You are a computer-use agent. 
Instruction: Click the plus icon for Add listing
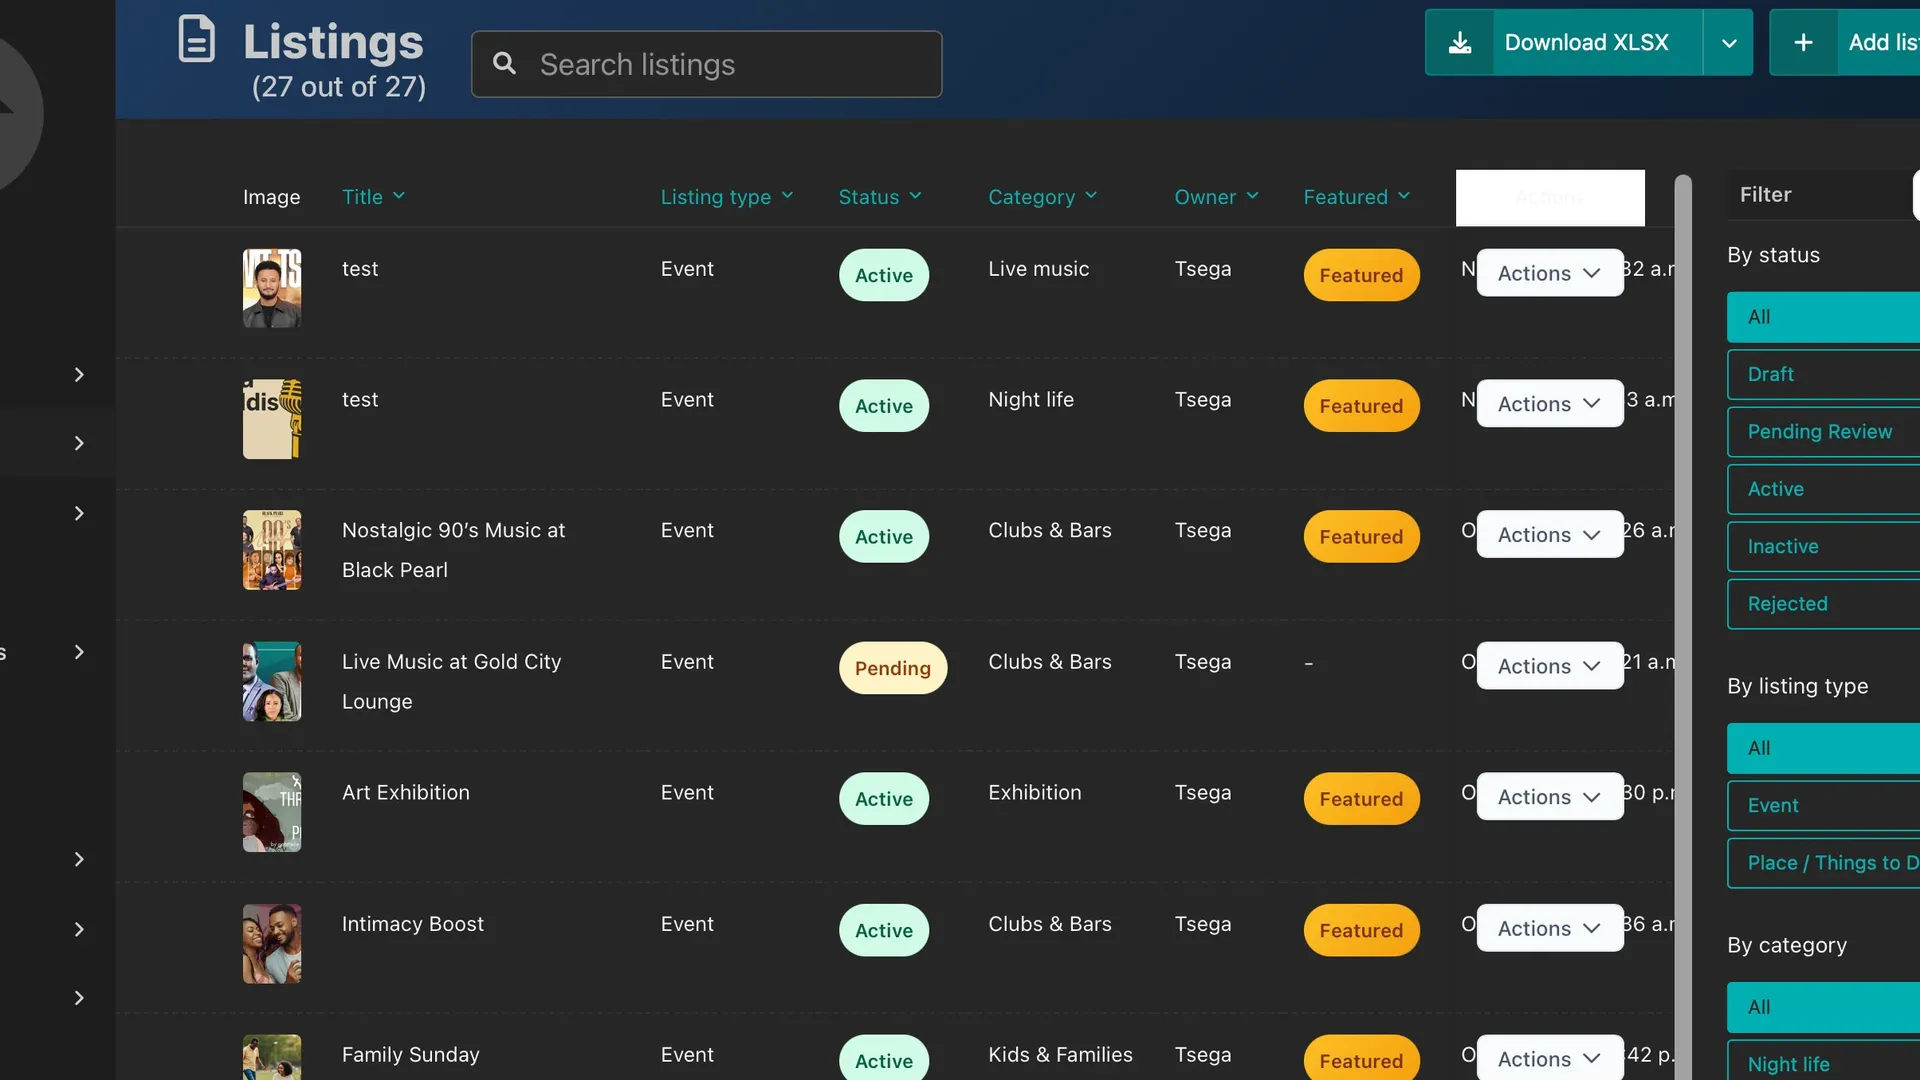(x=1803, y=42)
